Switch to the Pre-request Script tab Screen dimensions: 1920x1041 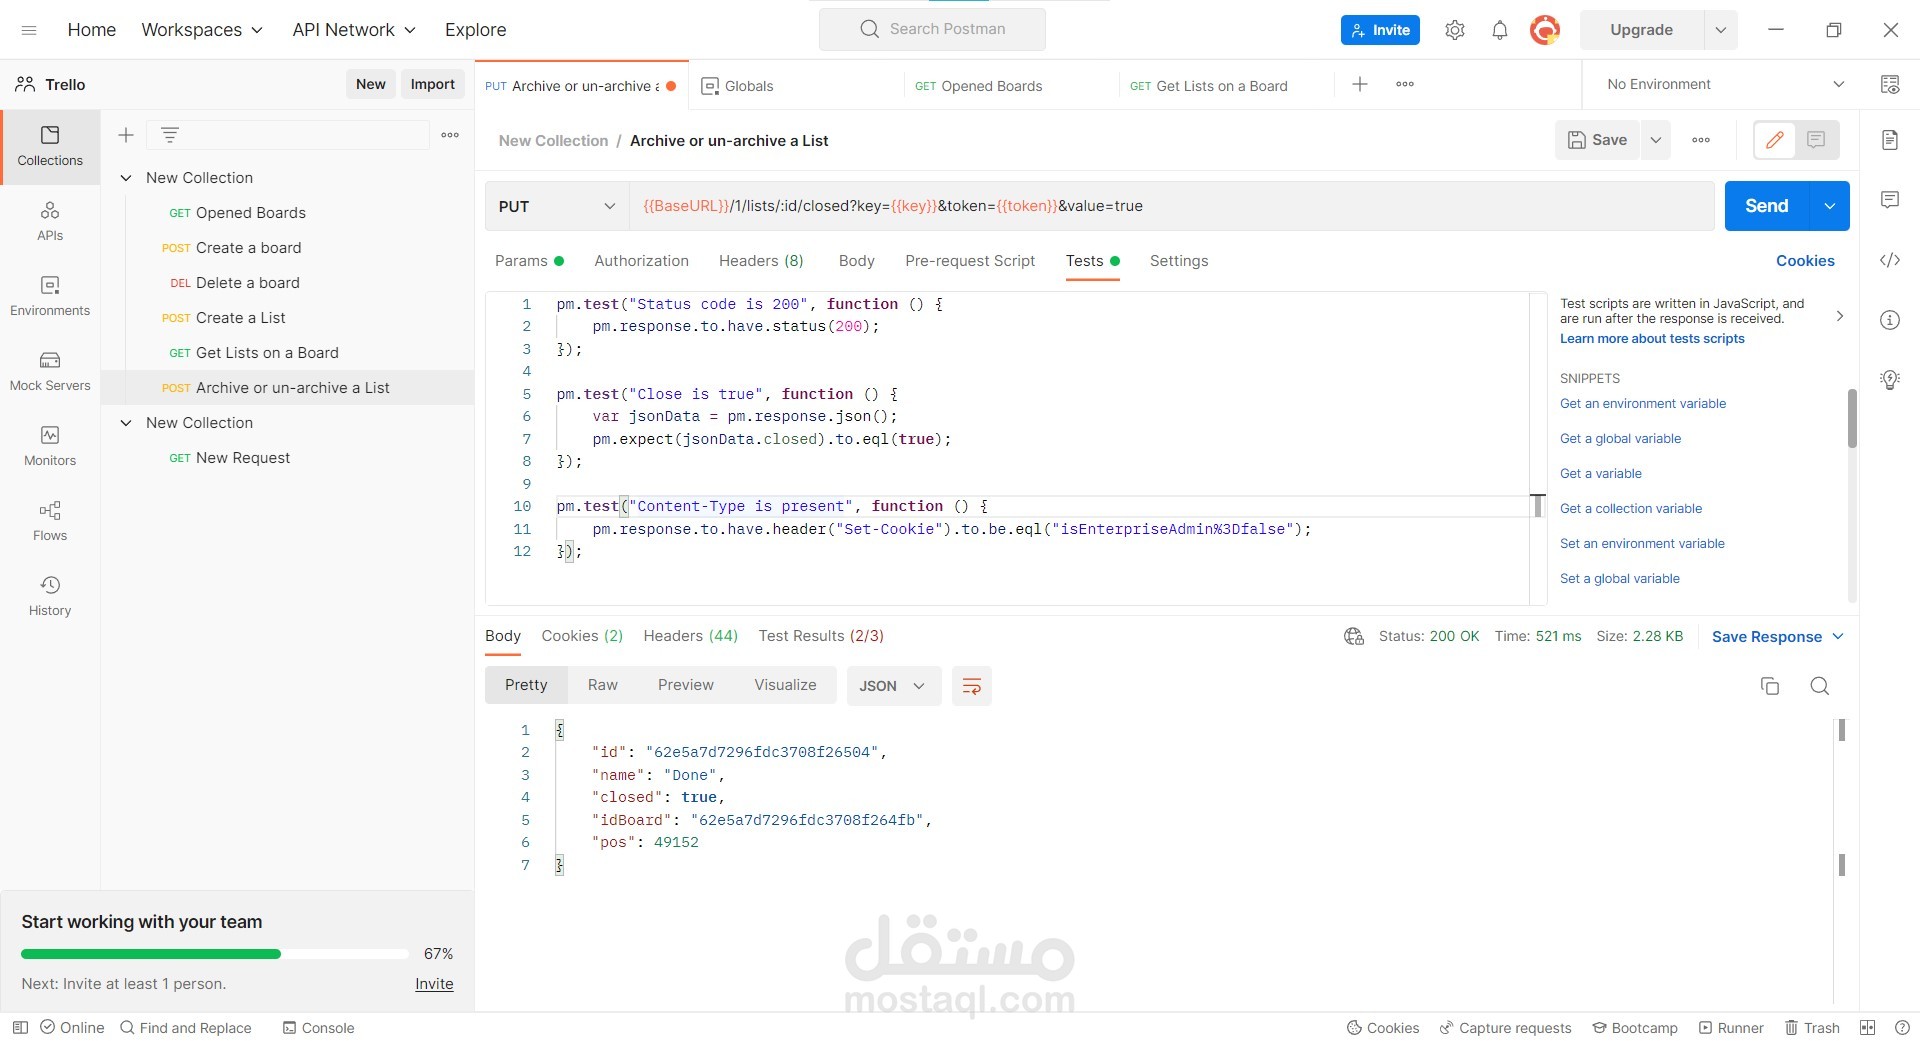[x=970, y=261]
